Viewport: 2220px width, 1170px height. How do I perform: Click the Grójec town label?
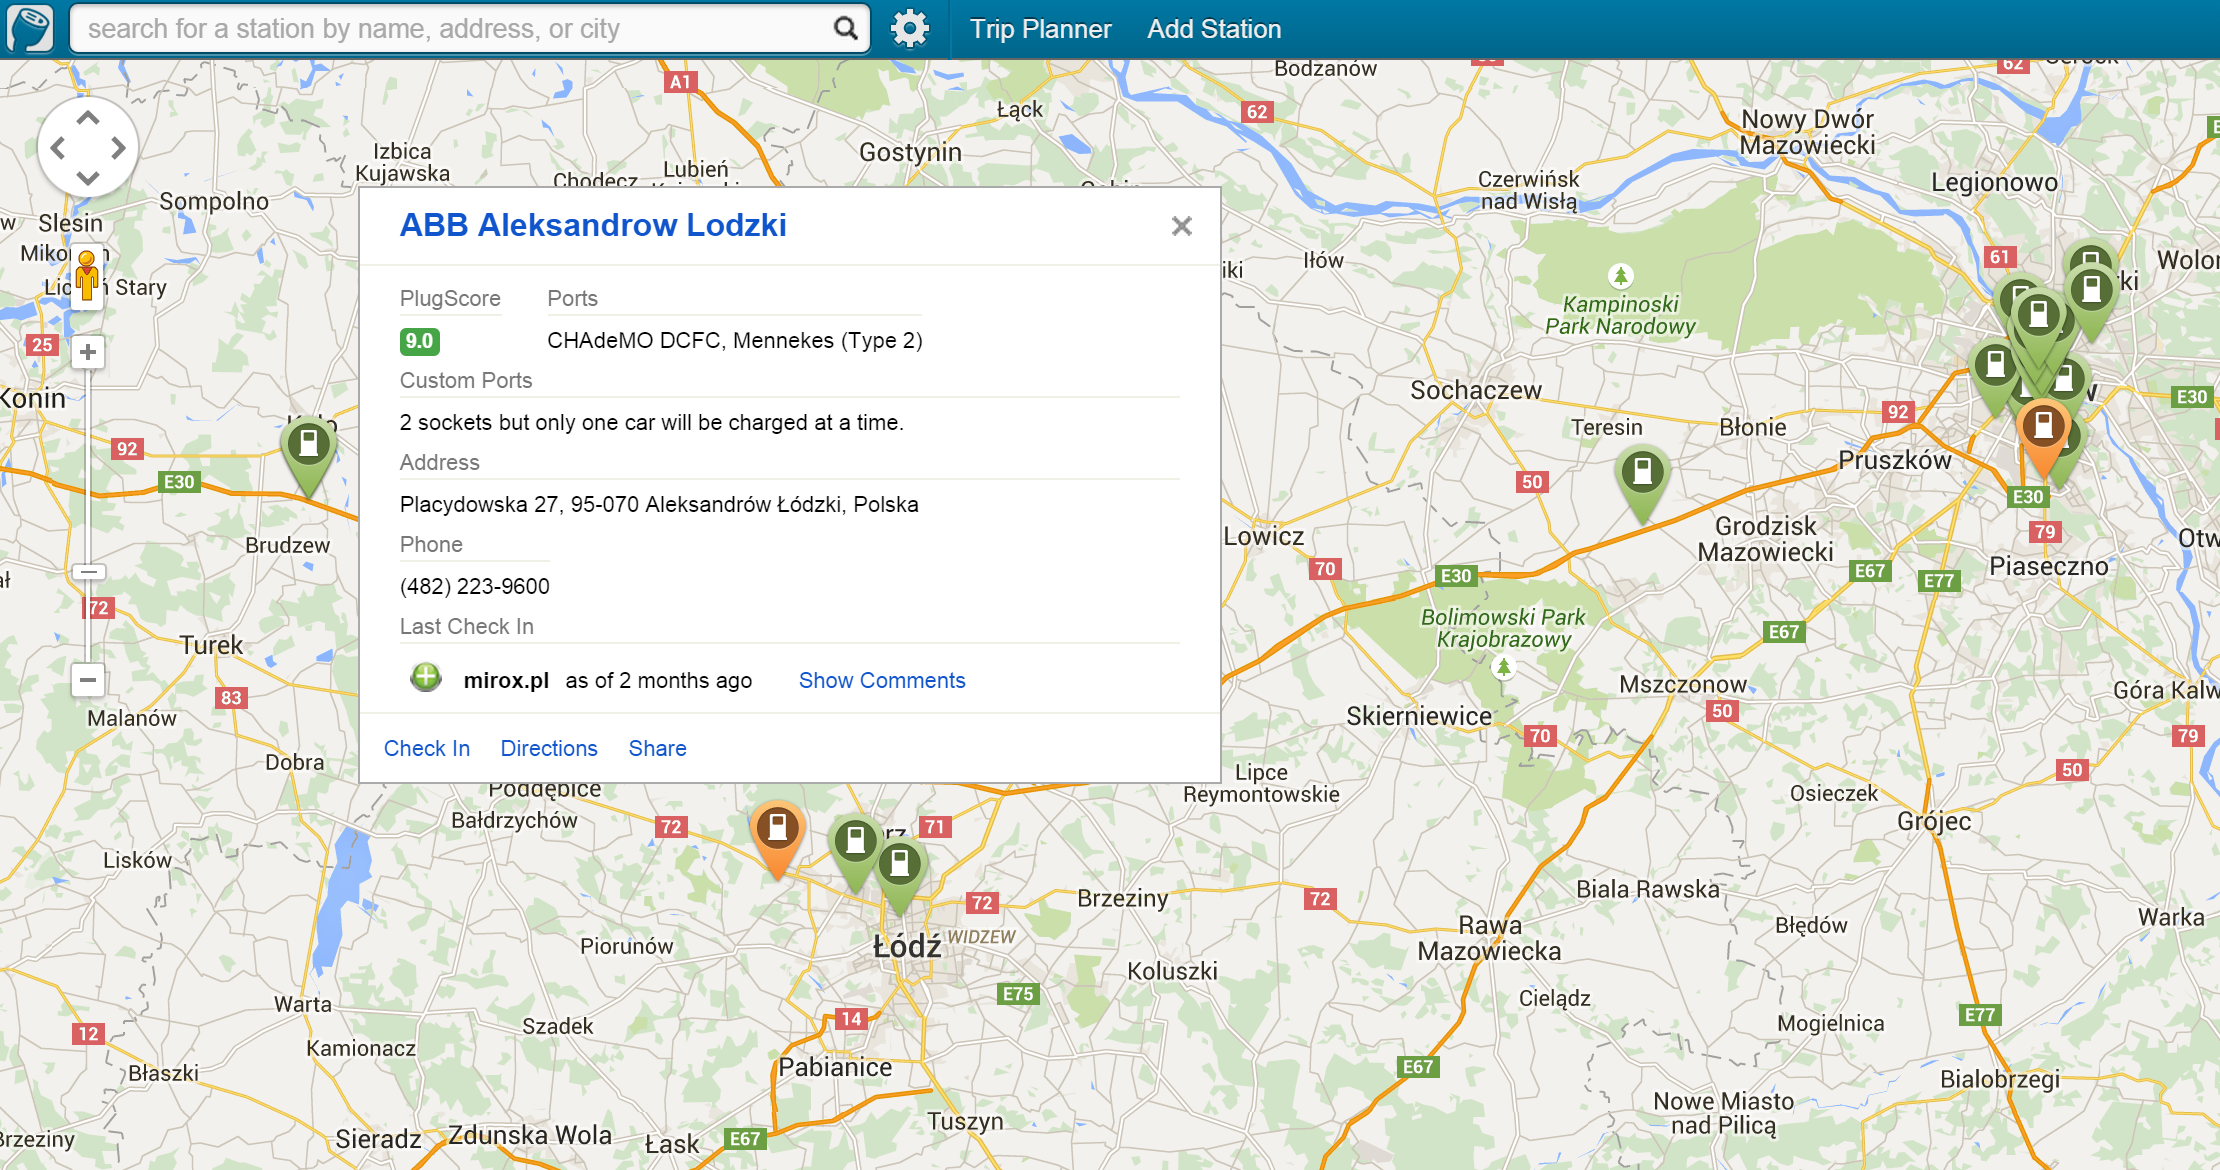[1934, 821]
